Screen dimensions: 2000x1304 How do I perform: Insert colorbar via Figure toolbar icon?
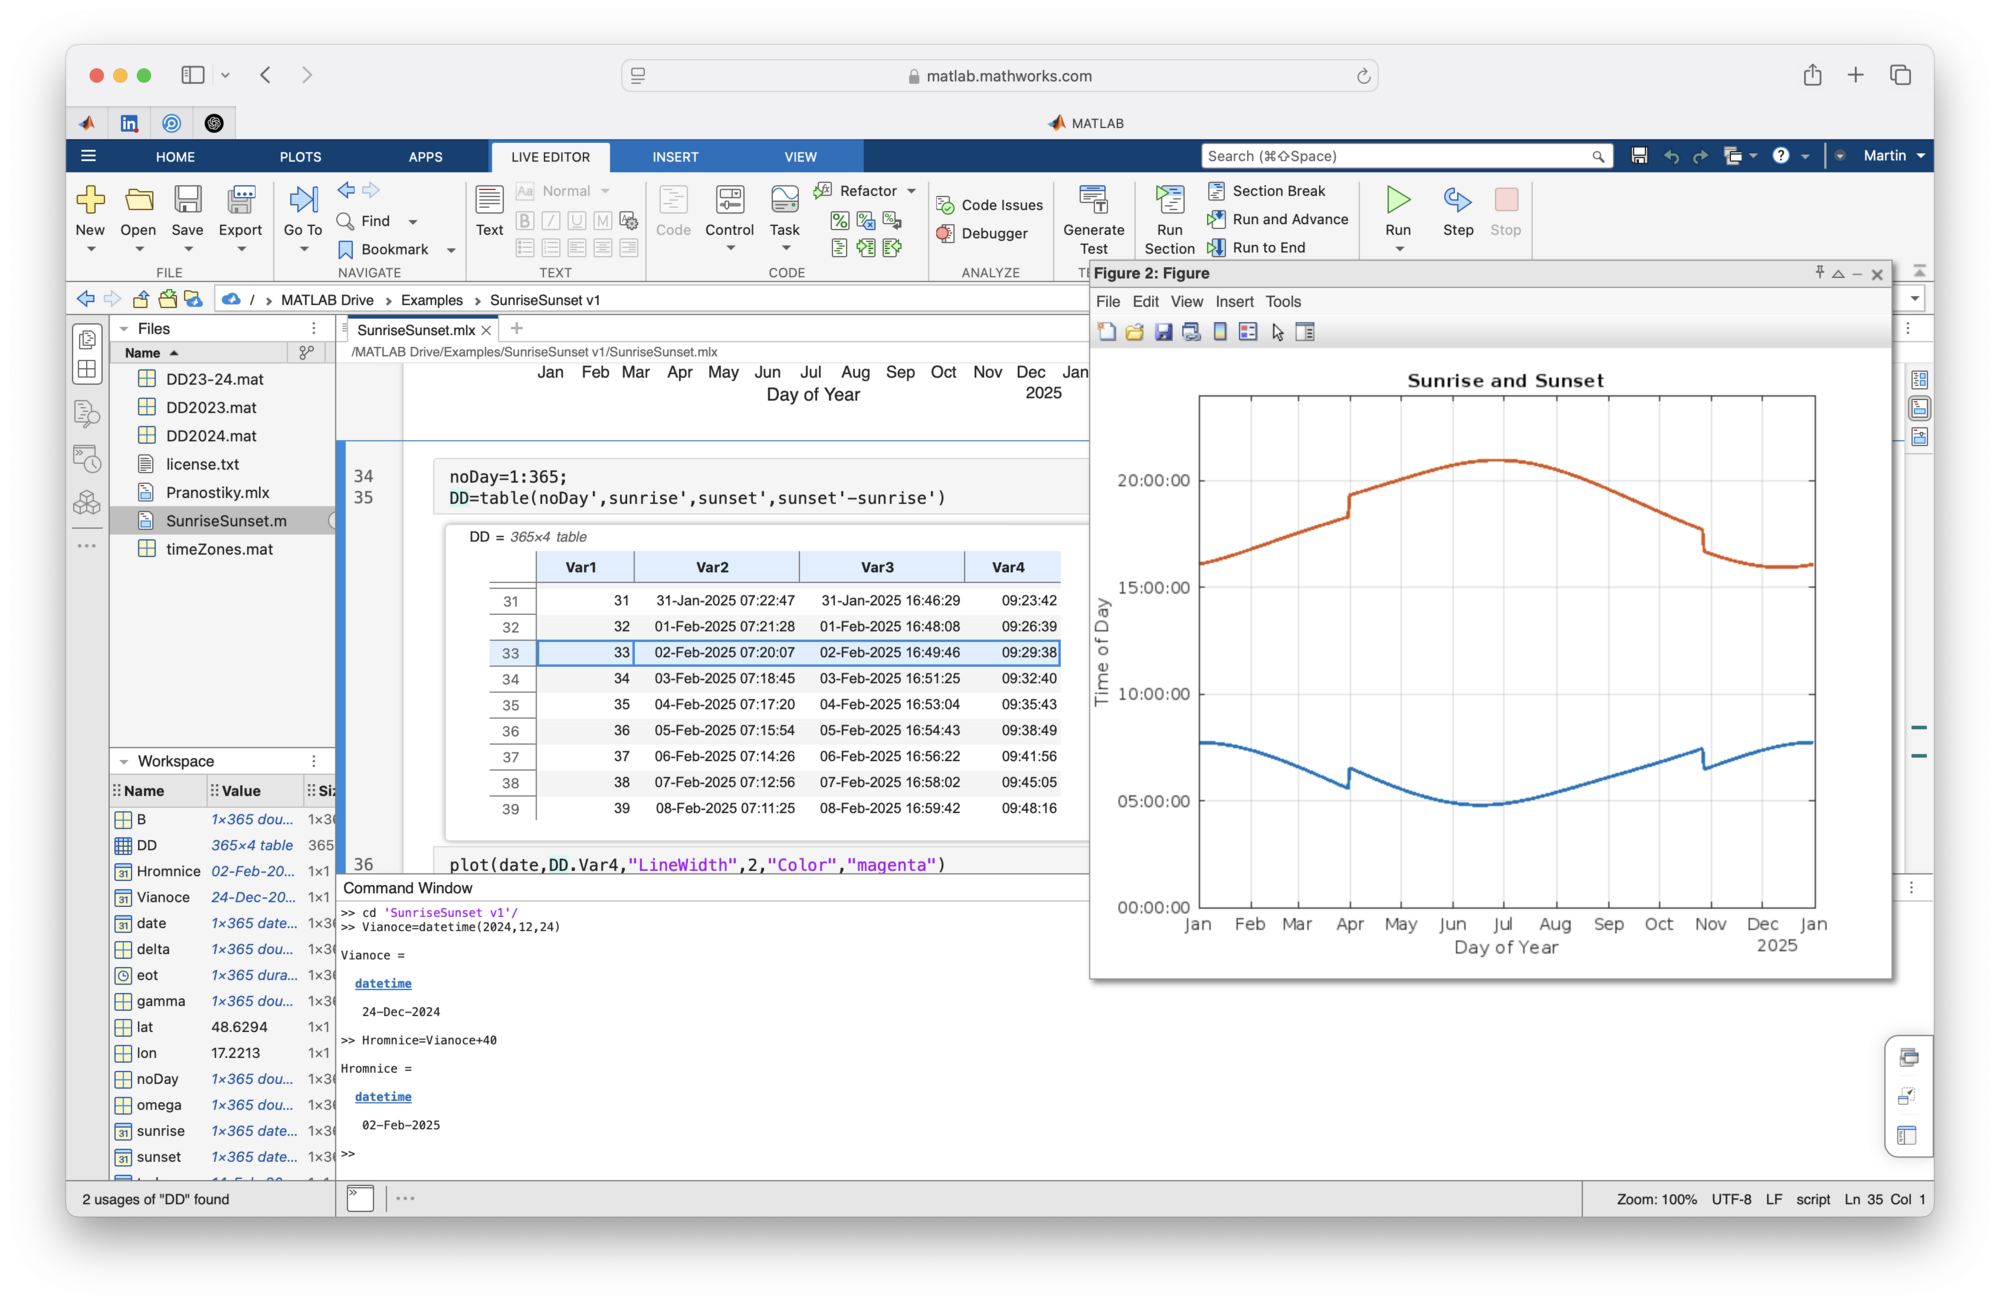coord(1220,332)
